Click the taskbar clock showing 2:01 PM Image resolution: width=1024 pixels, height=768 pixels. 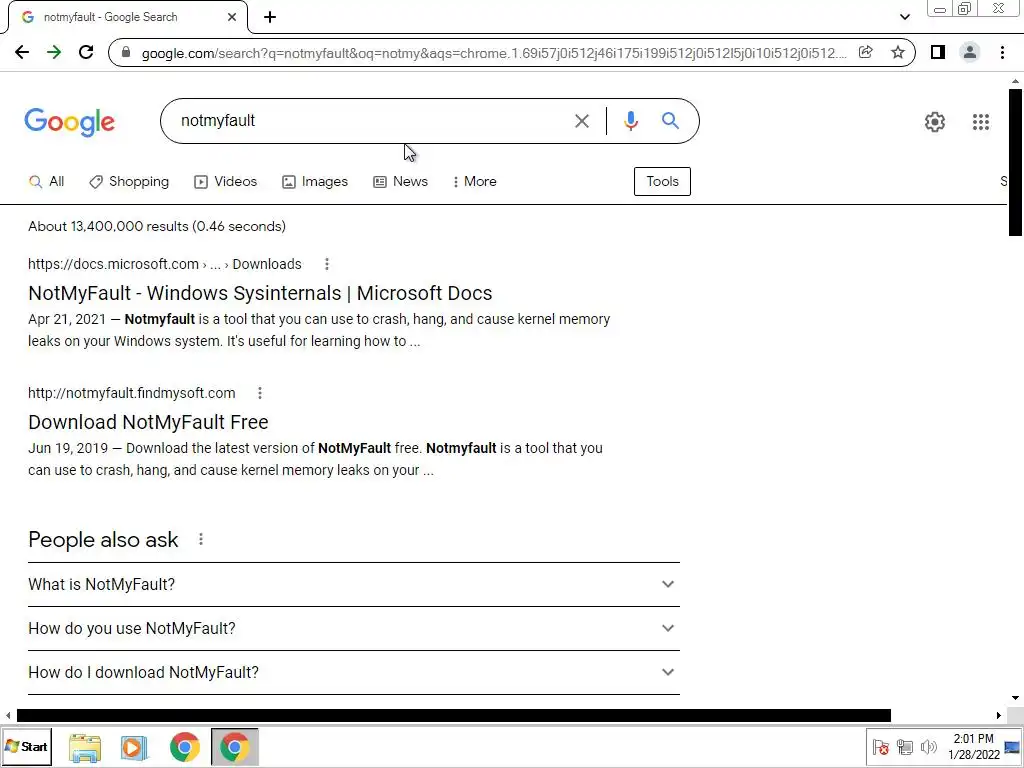(974, 747)
